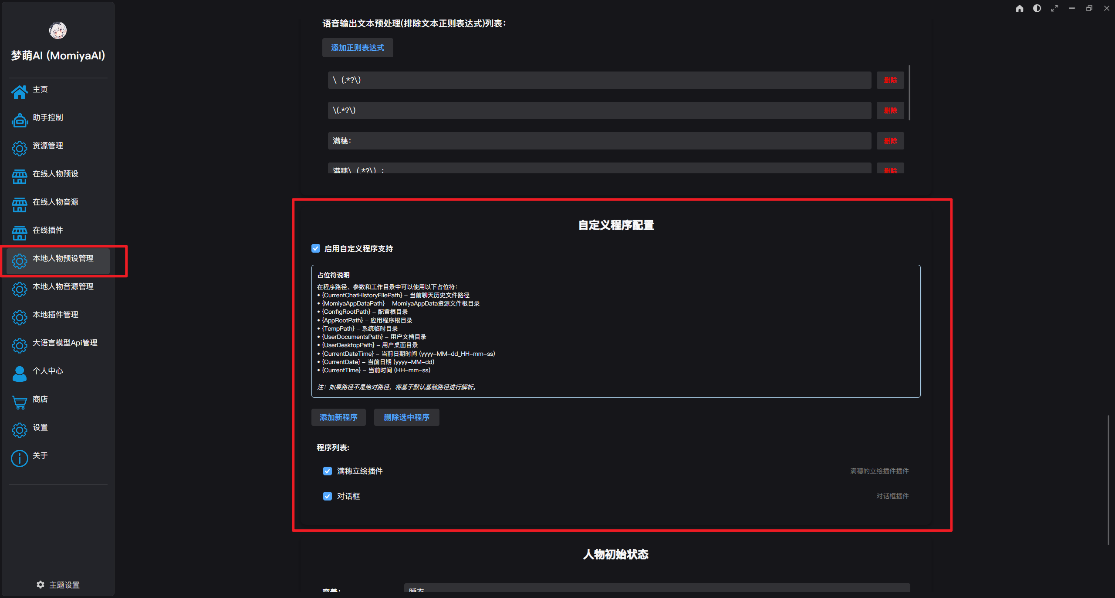Click 添加正则表达式 to add a regex
The image size is (1115, 598).
point(356,47)
